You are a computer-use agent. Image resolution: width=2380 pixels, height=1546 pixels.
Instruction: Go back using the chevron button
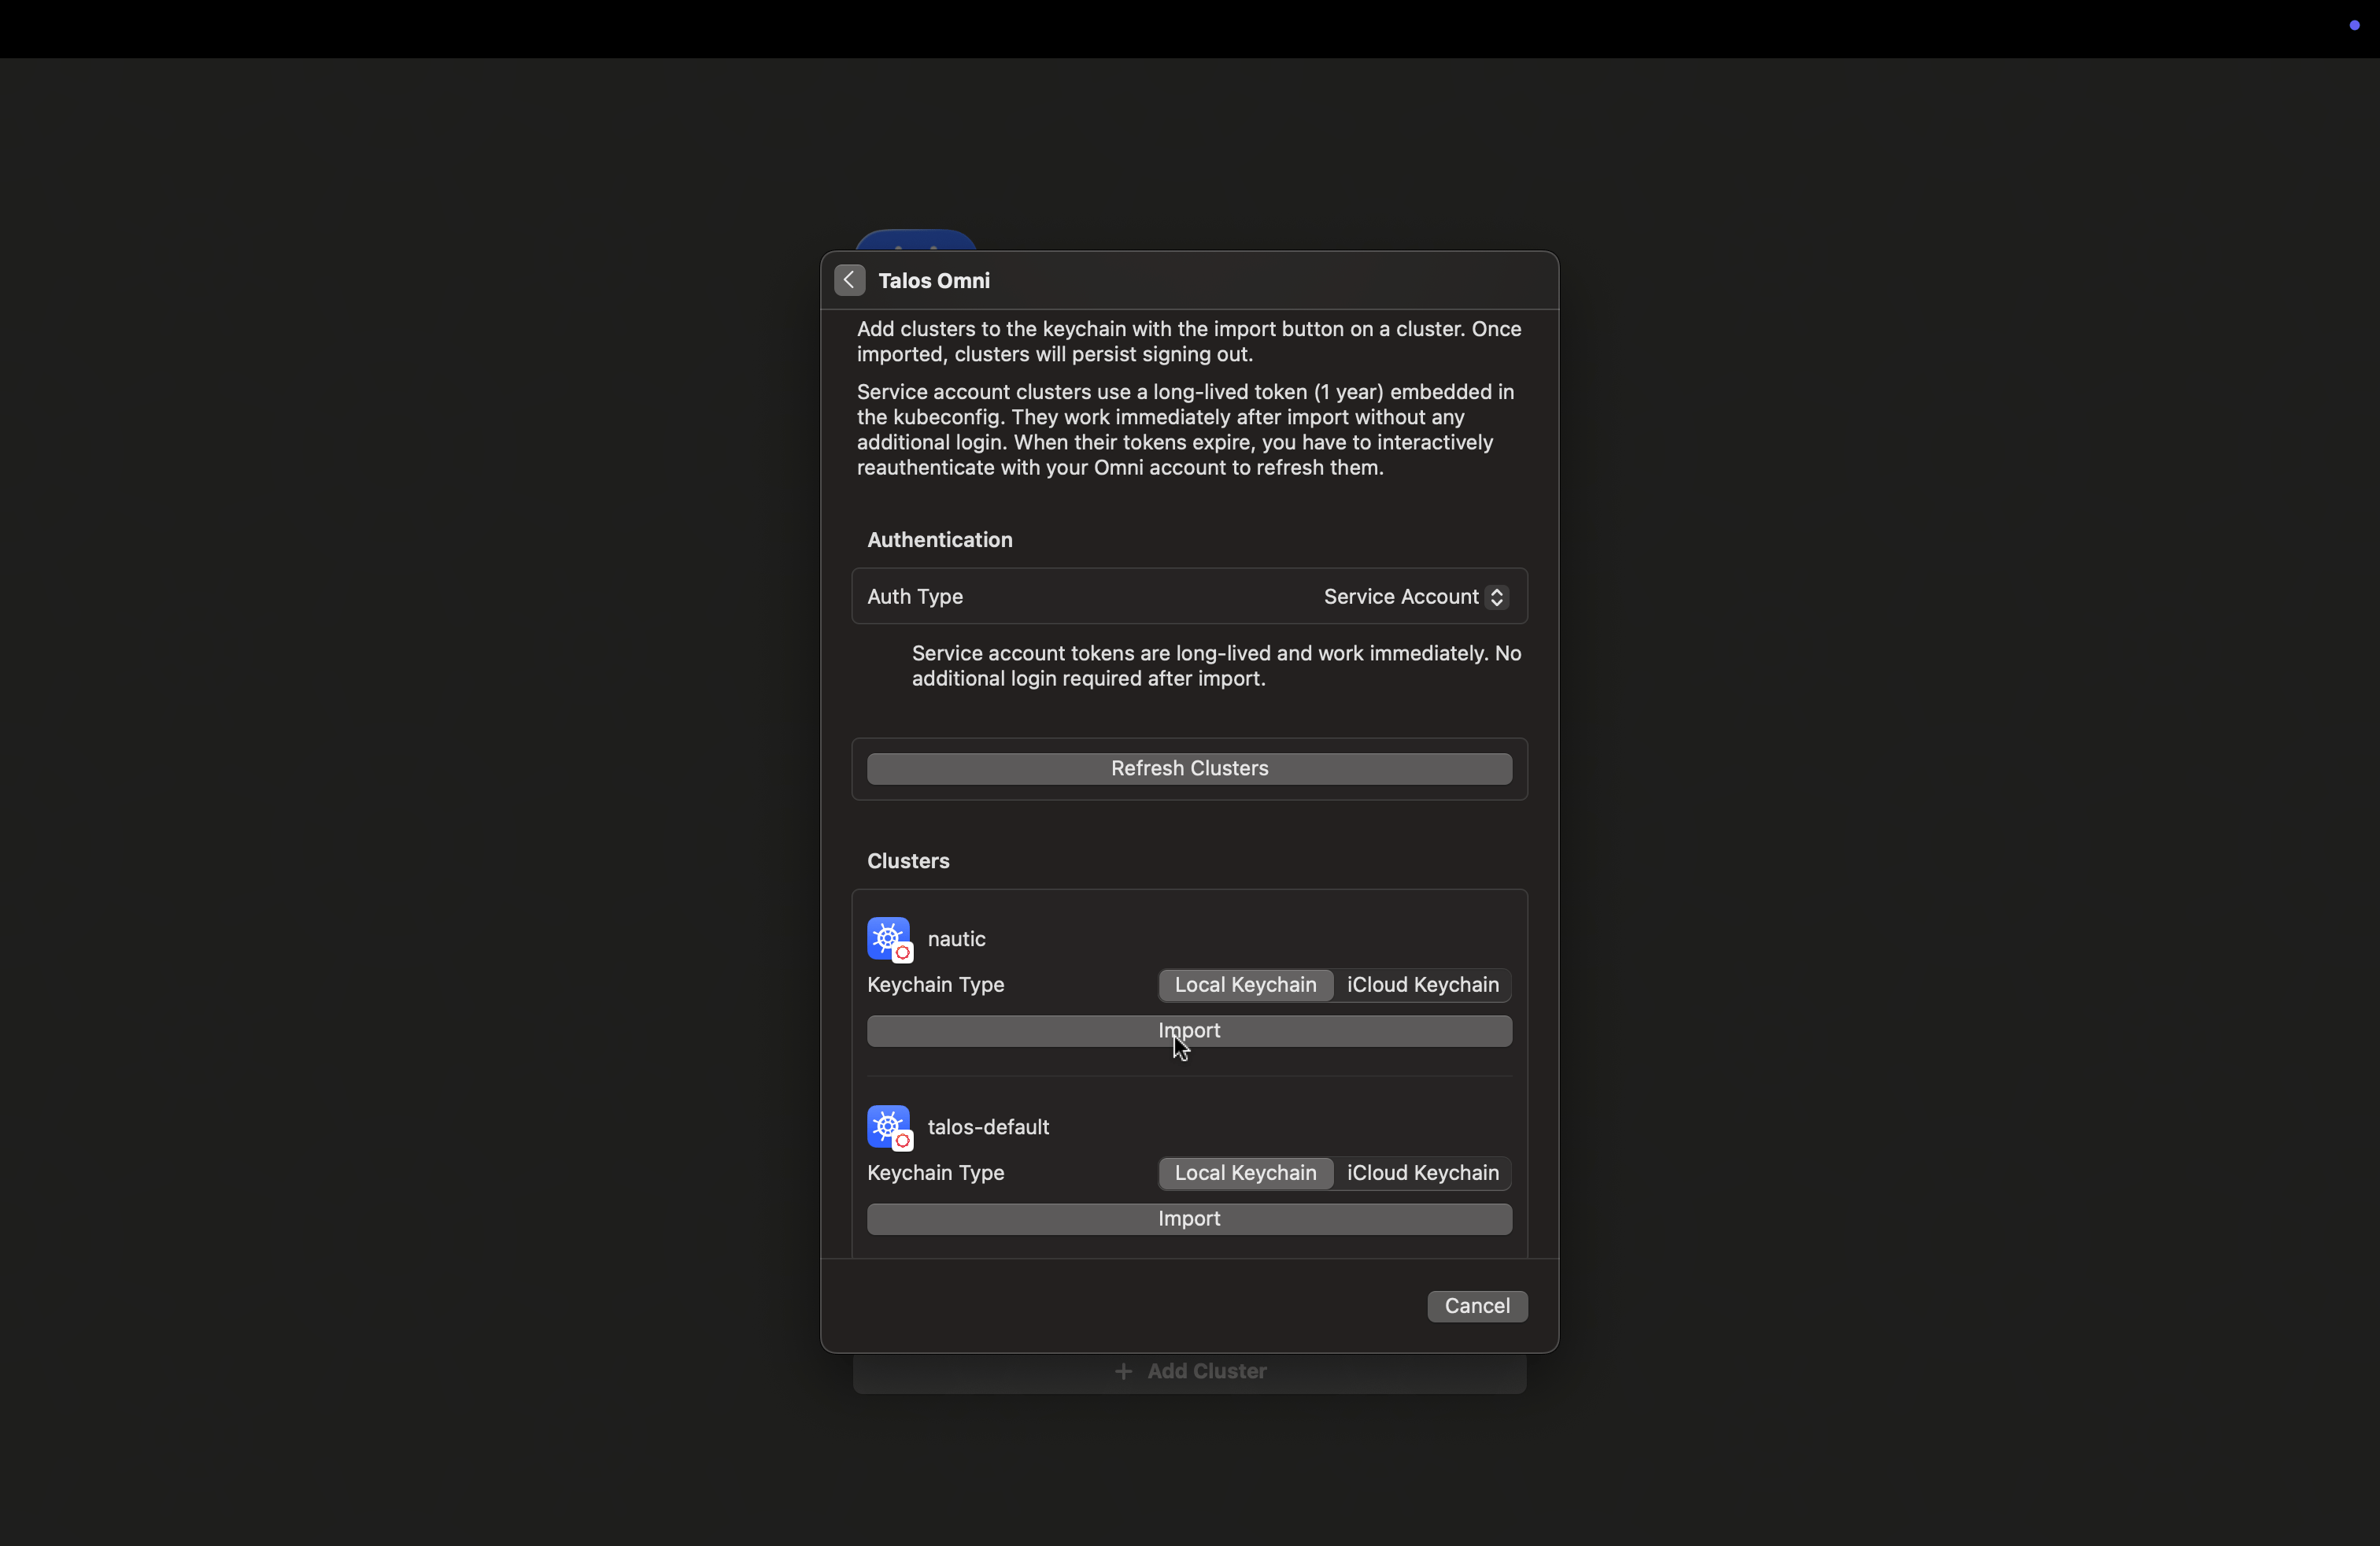pos(849,280)
